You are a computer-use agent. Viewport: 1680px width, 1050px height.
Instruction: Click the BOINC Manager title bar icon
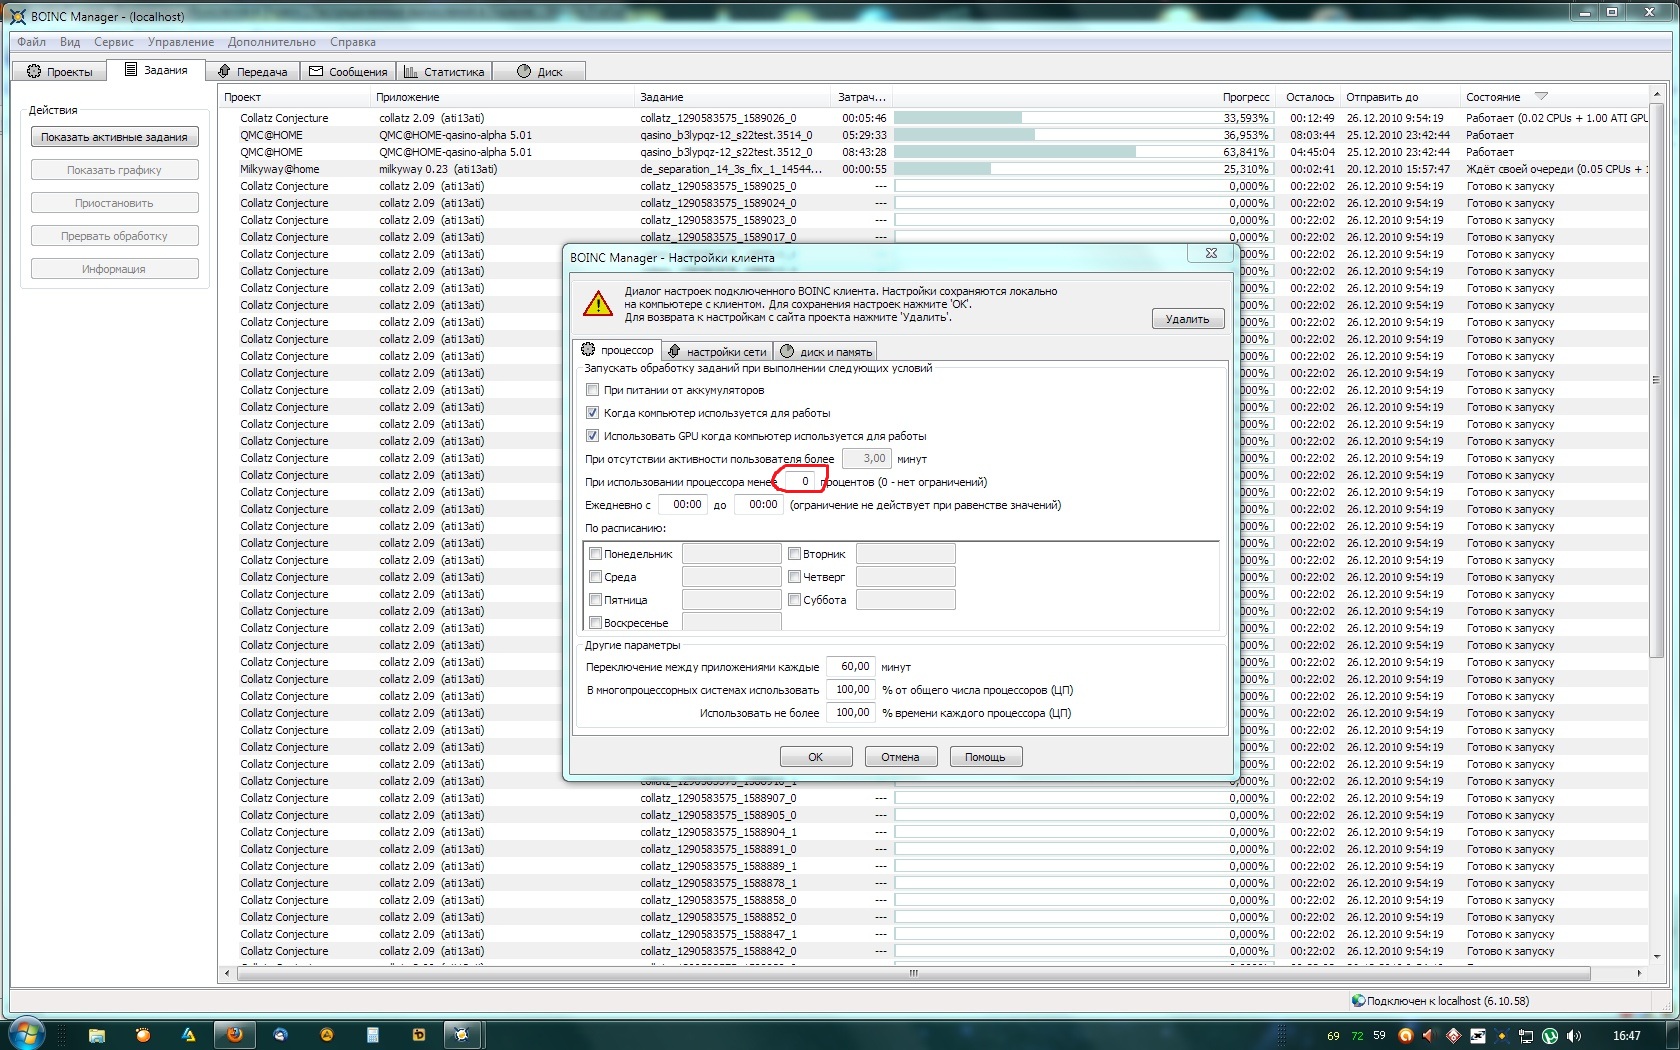click(17, 16)
